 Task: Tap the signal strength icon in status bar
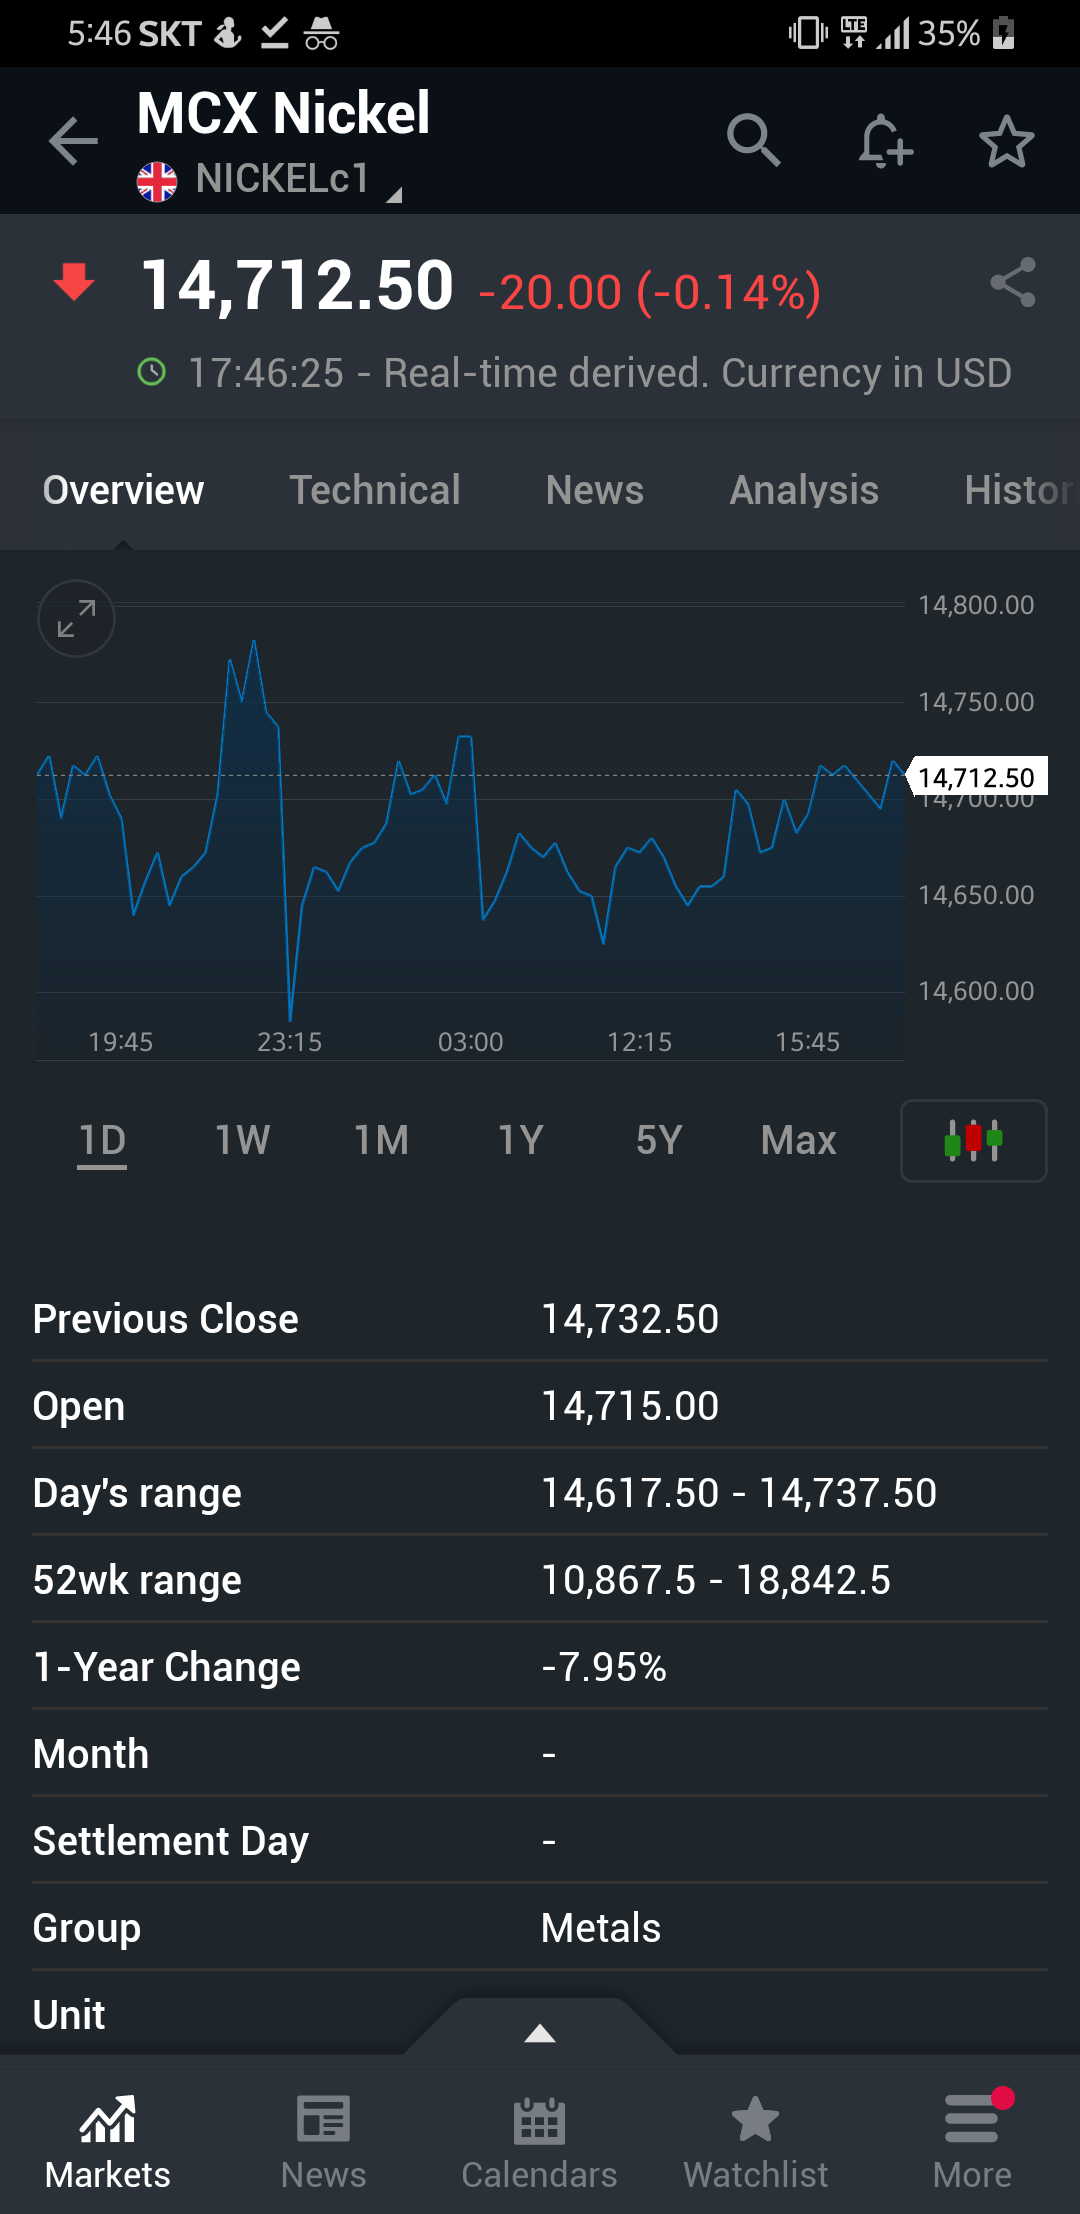click(893, 33)
